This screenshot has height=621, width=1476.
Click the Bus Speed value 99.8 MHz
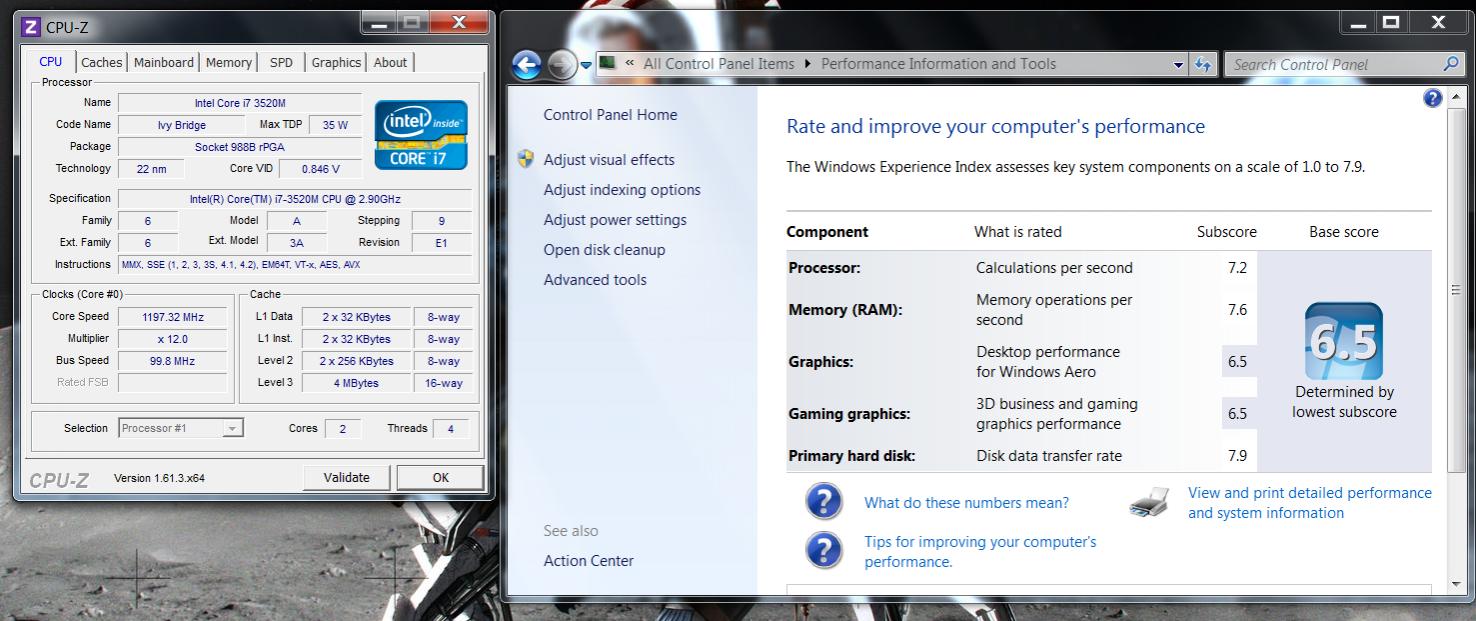(x=173, y=360)
